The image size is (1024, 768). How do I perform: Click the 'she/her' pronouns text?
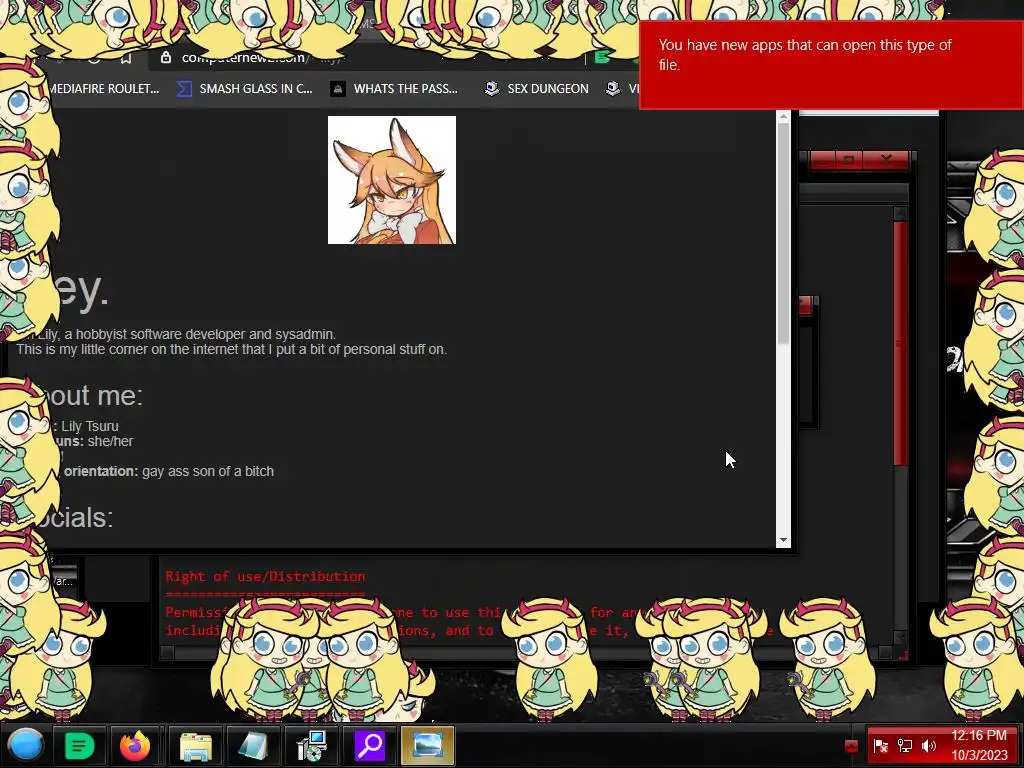click(x=110, y=441)
